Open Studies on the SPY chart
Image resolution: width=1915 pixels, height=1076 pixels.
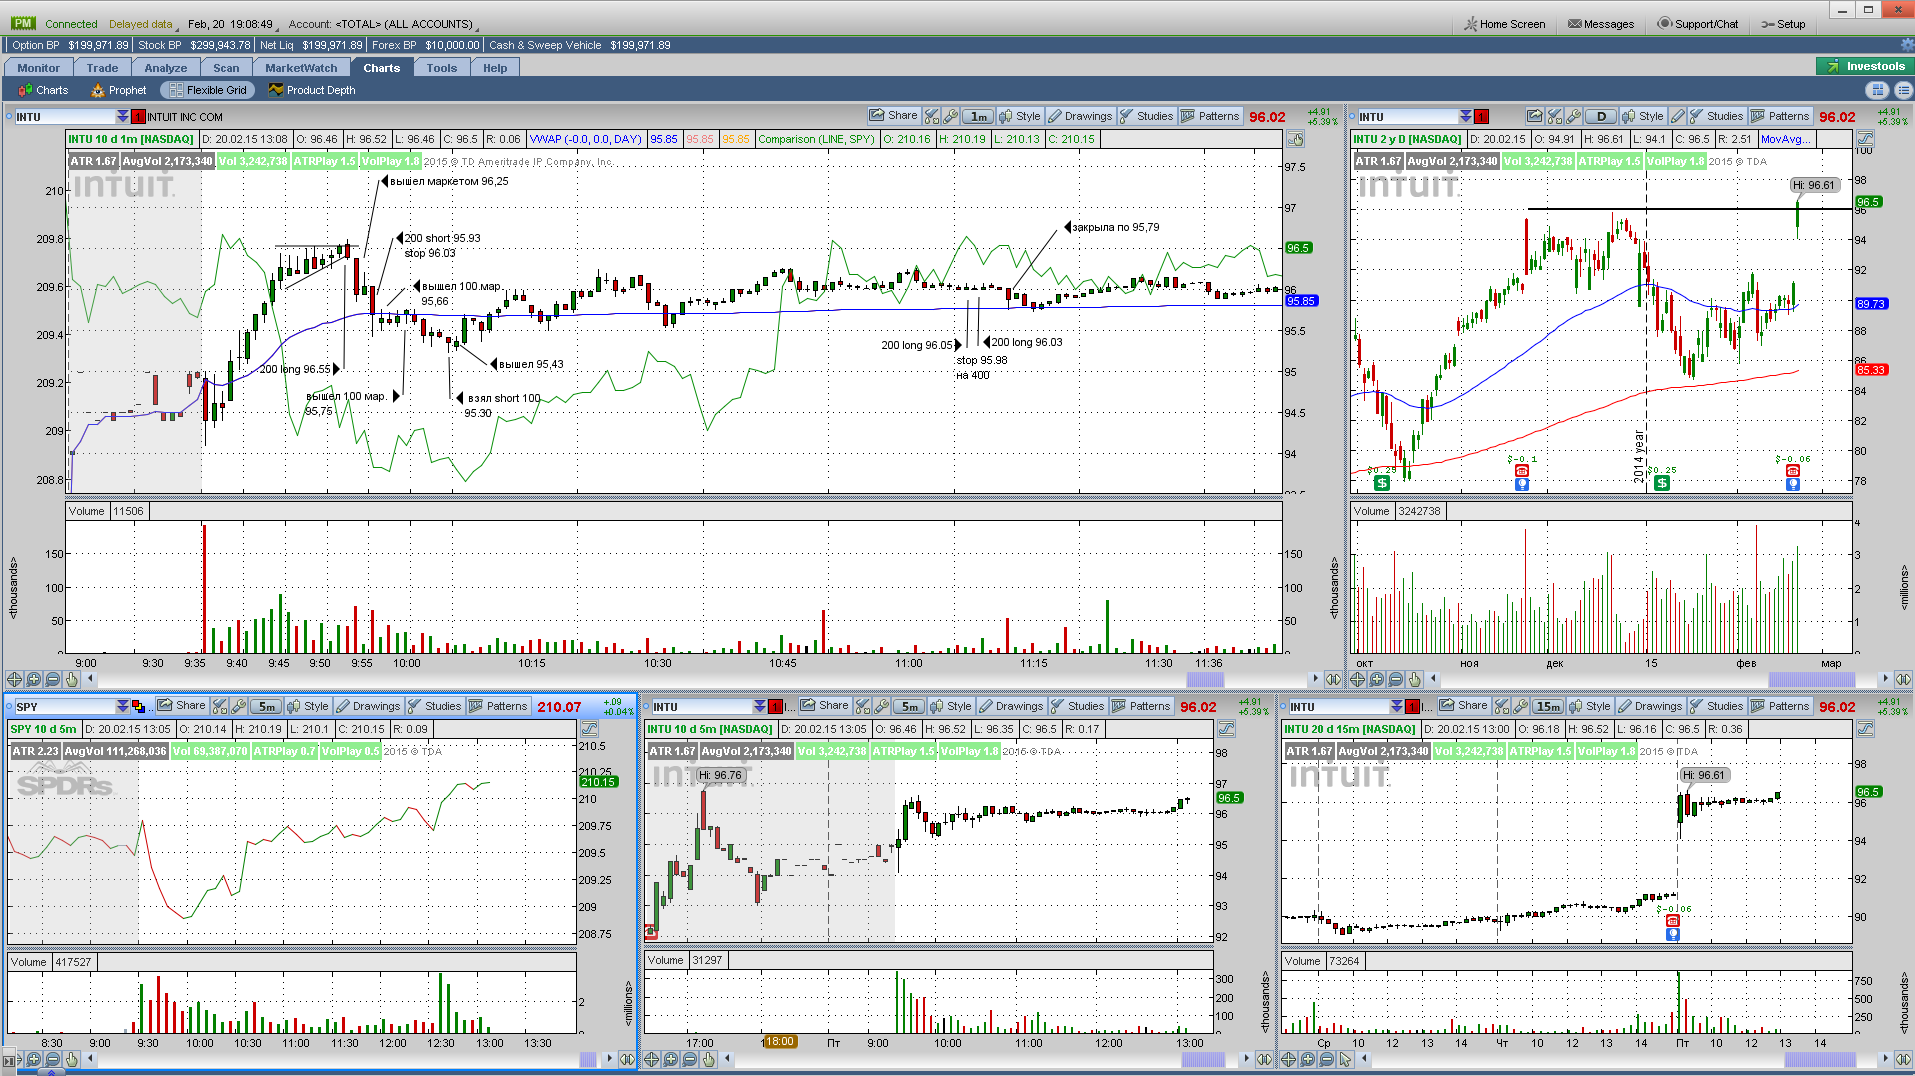pyautogui.click(x=435, y=706)
